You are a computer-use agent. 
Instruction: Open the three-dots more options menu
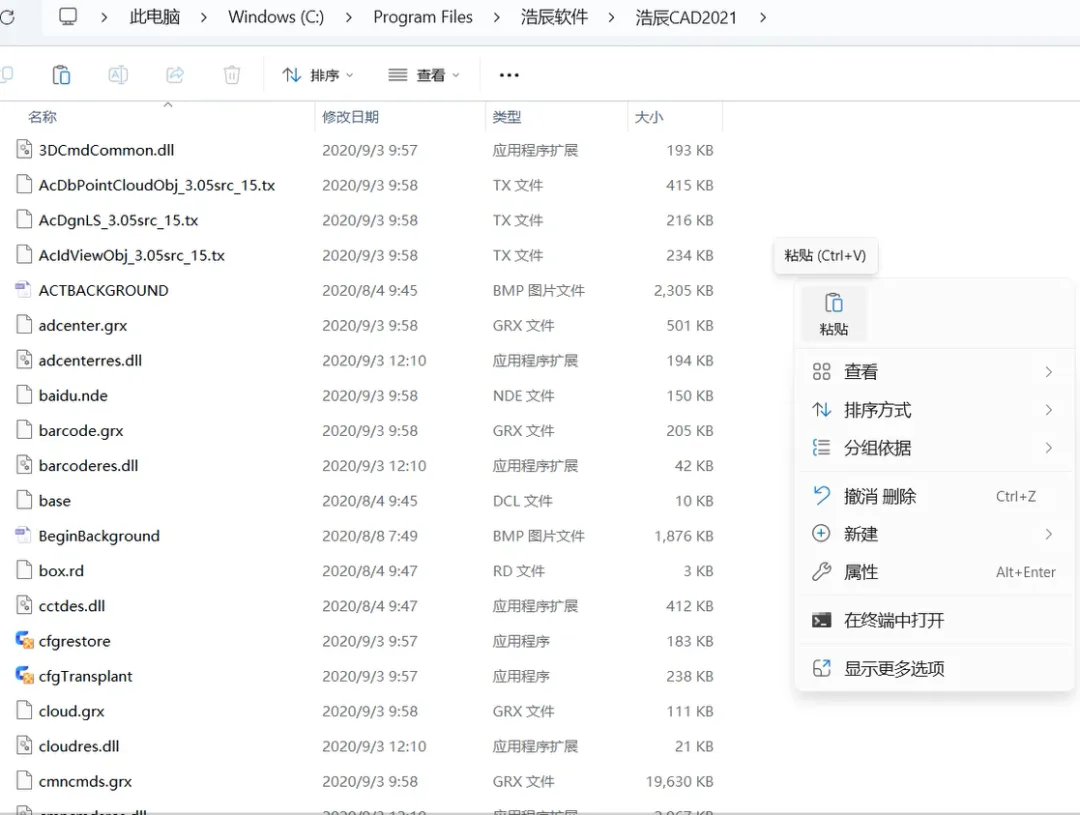[509, 75]
